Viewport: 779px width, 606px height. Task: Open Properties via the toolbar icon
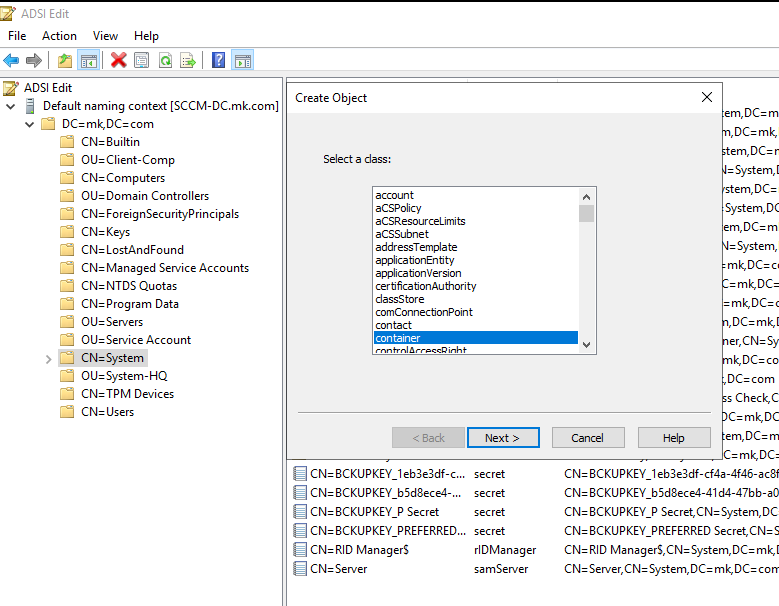pyautogui.click(x=142, y=60)
